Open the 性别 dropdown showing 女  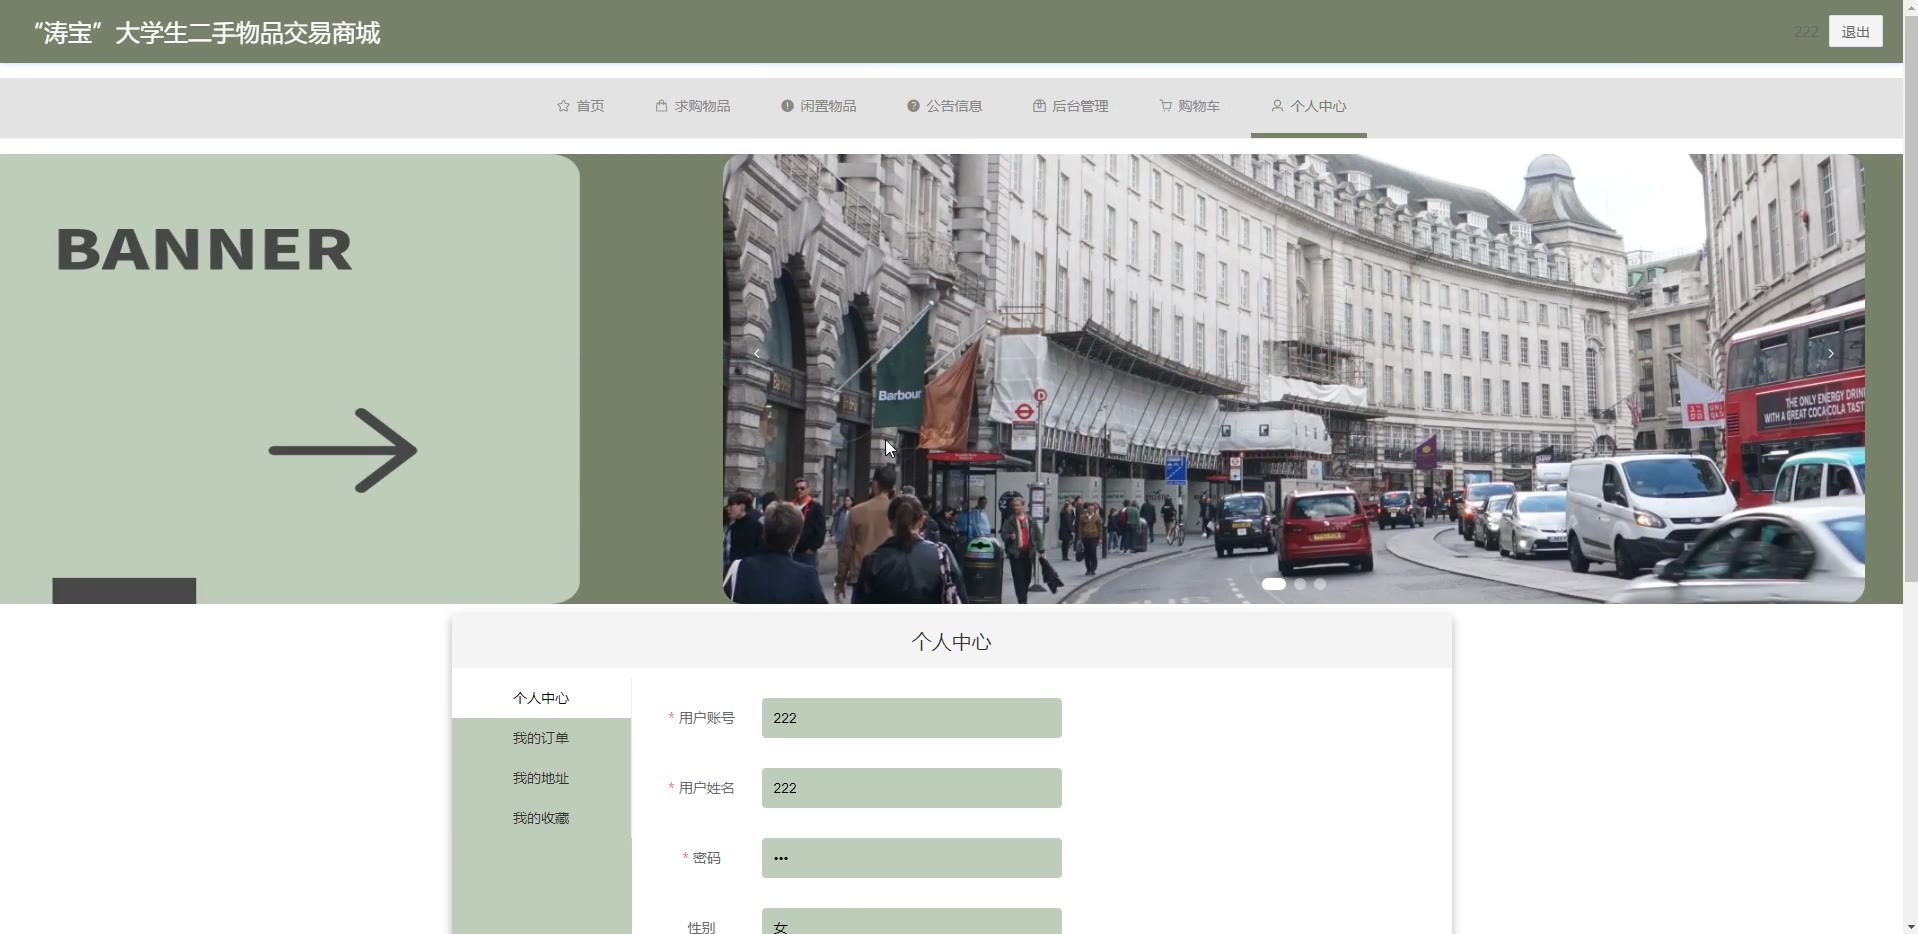click(911, 921)
